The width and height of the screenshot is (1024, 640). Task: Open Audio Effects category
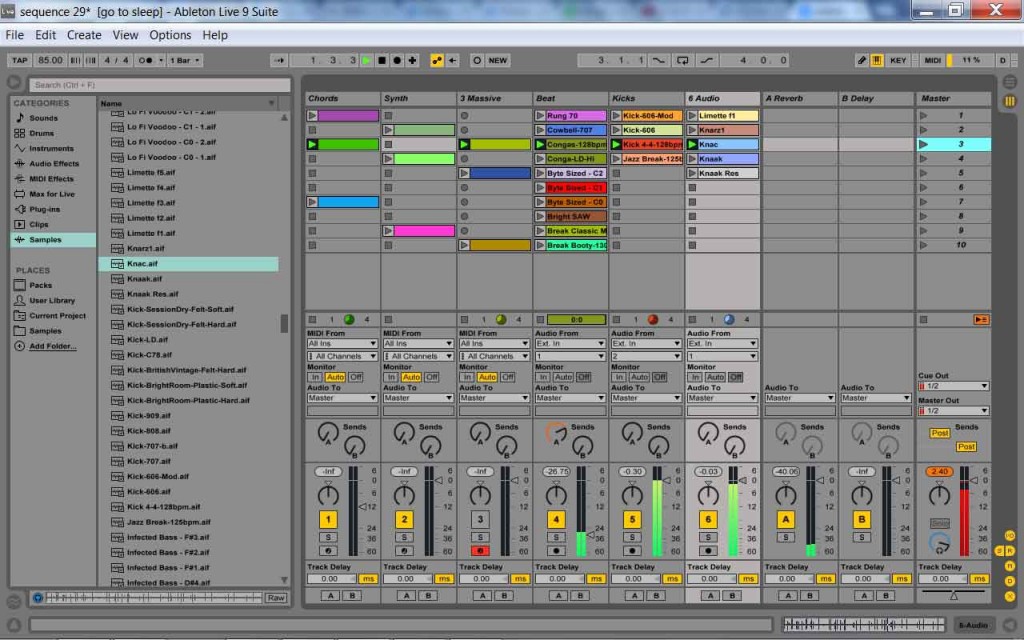tap(54, 163)
